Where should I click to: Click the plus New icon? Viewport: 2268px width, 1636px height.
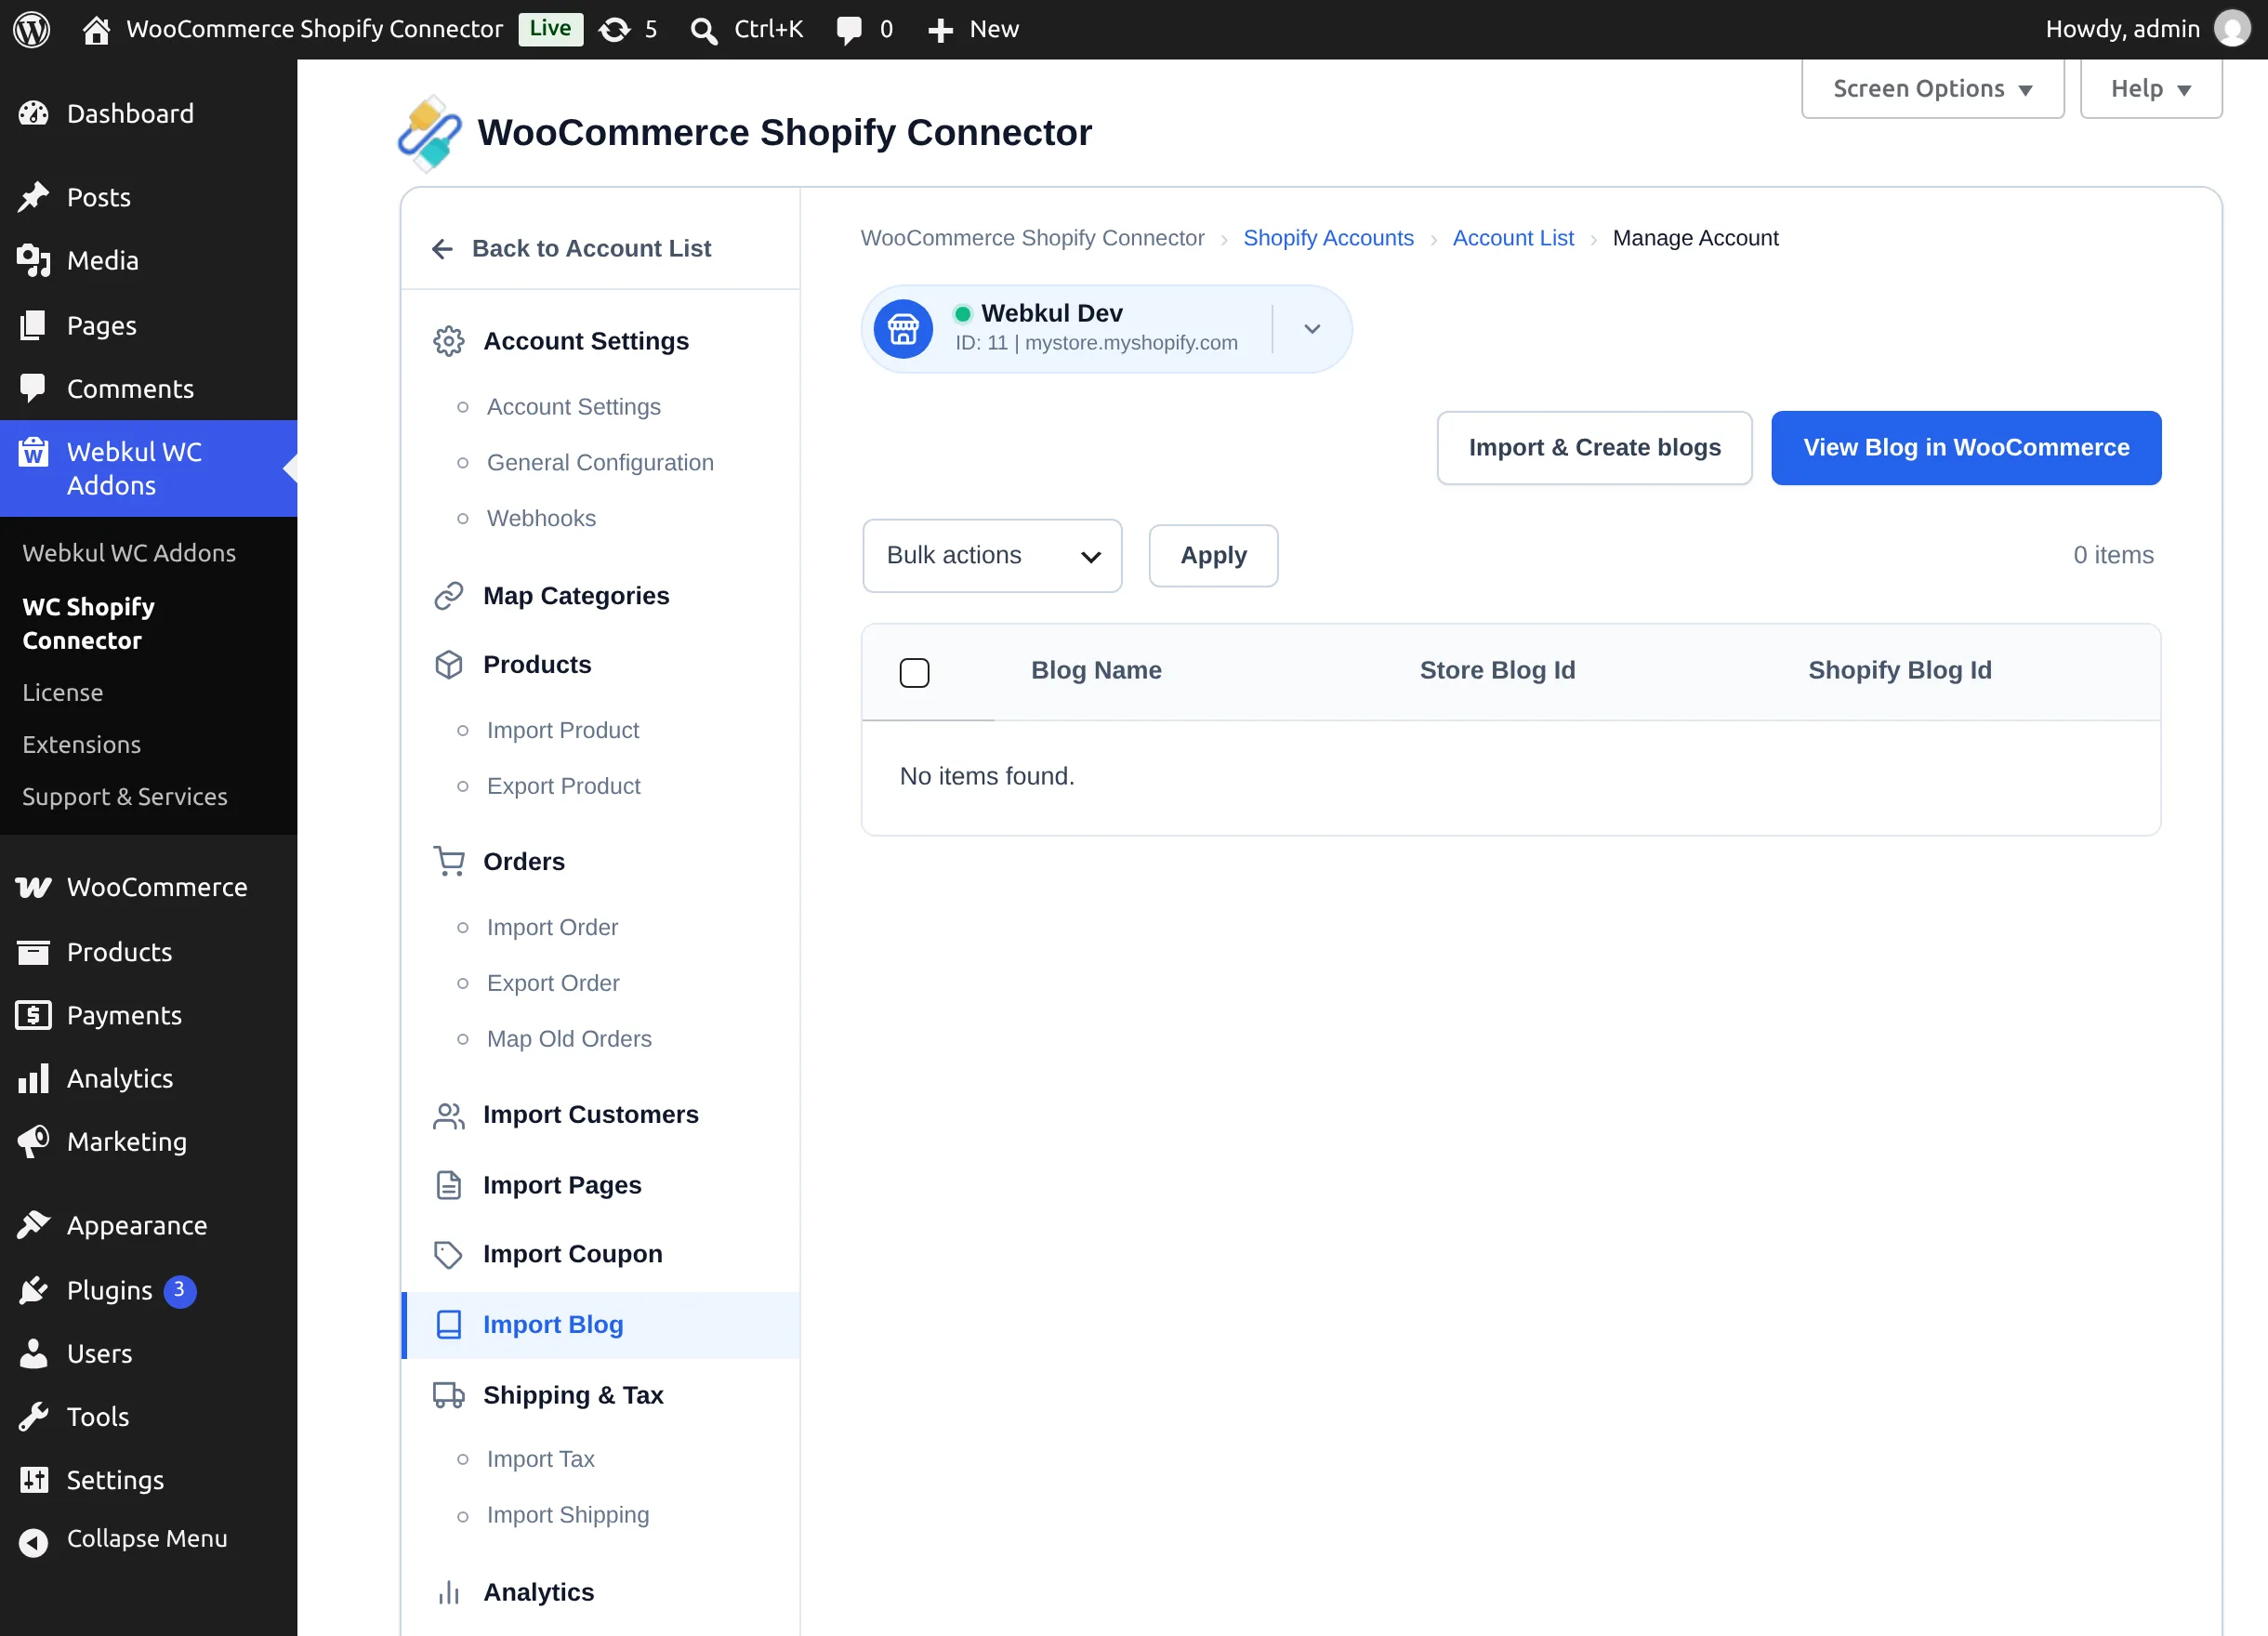(x=940, y=30)
